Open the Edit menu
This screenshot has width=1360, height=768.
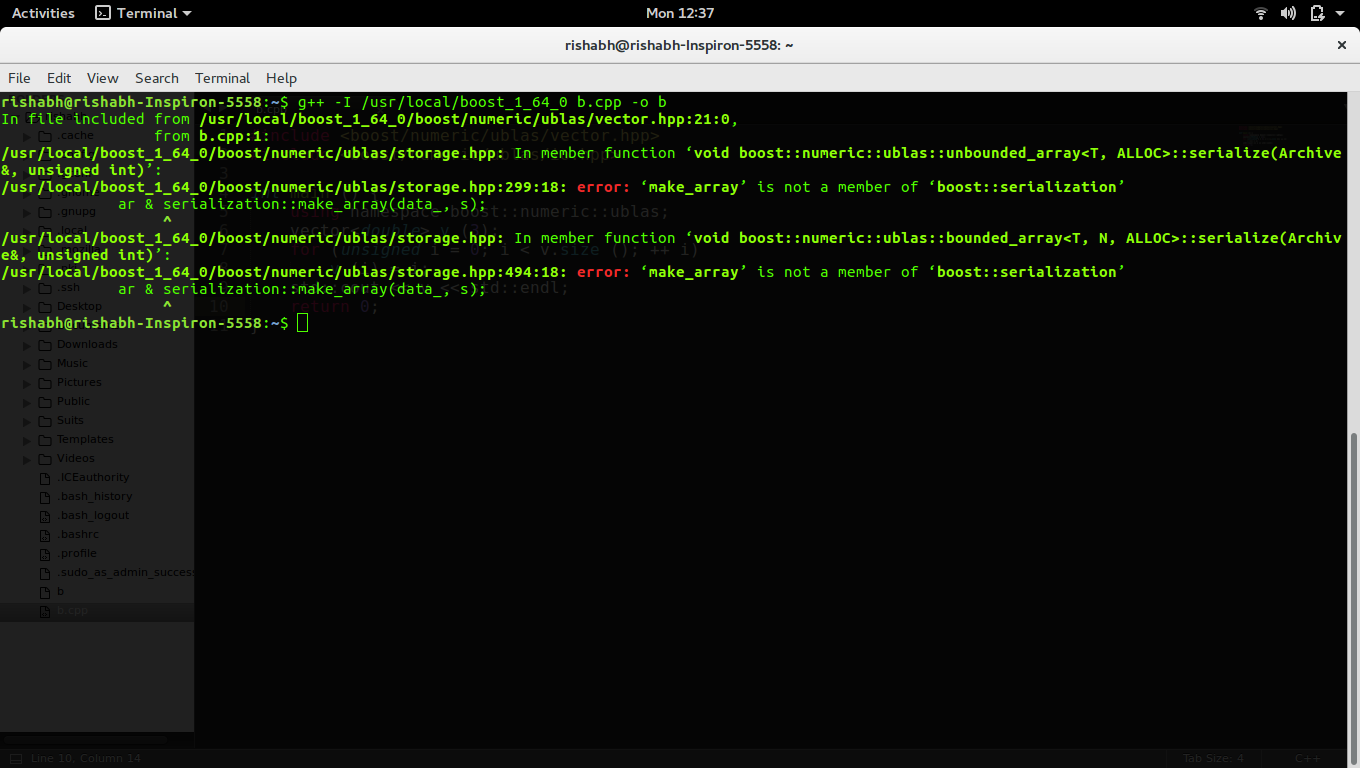coord(59,78)
